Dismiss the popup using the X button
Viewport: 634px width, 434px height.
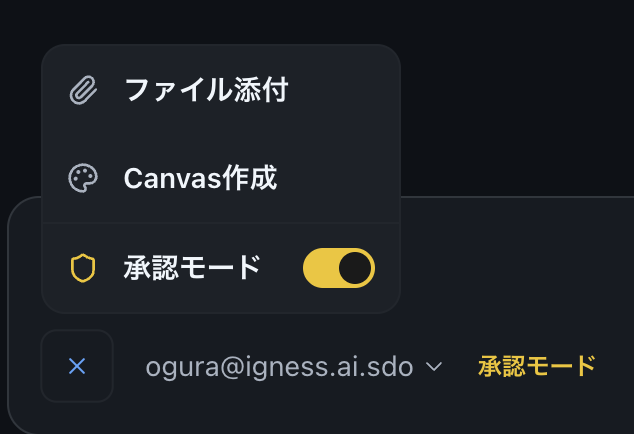tap(77, 366)
